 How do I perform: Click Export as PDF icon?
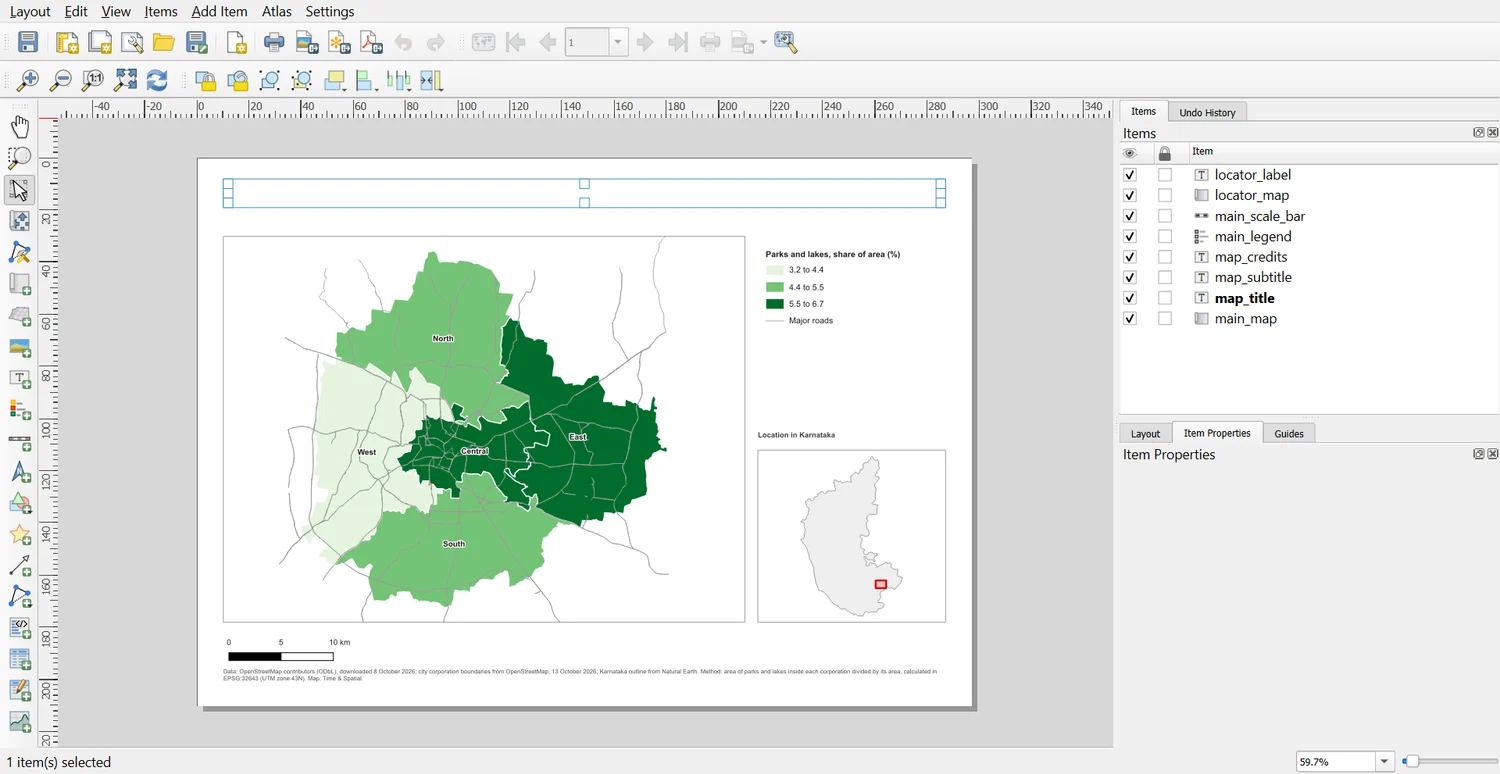(371, 42)
